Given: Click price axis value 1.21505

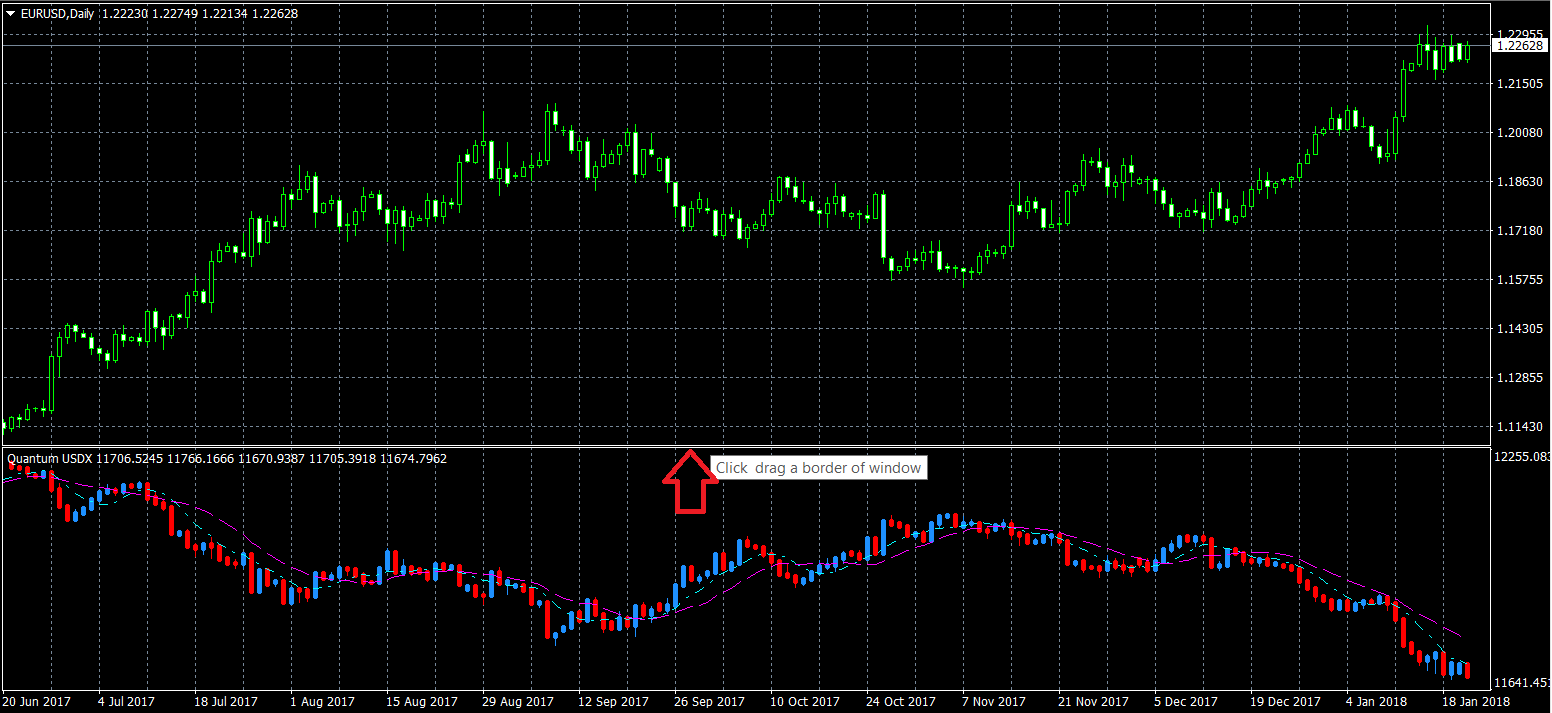Looking at the screenshot, I should (1518, 84).
